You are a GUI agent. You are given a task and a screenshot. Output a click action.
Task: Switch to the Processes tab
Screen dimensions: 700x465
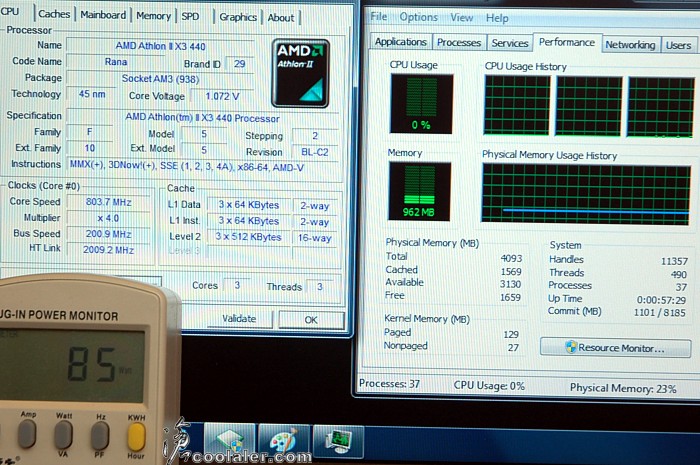459,42
